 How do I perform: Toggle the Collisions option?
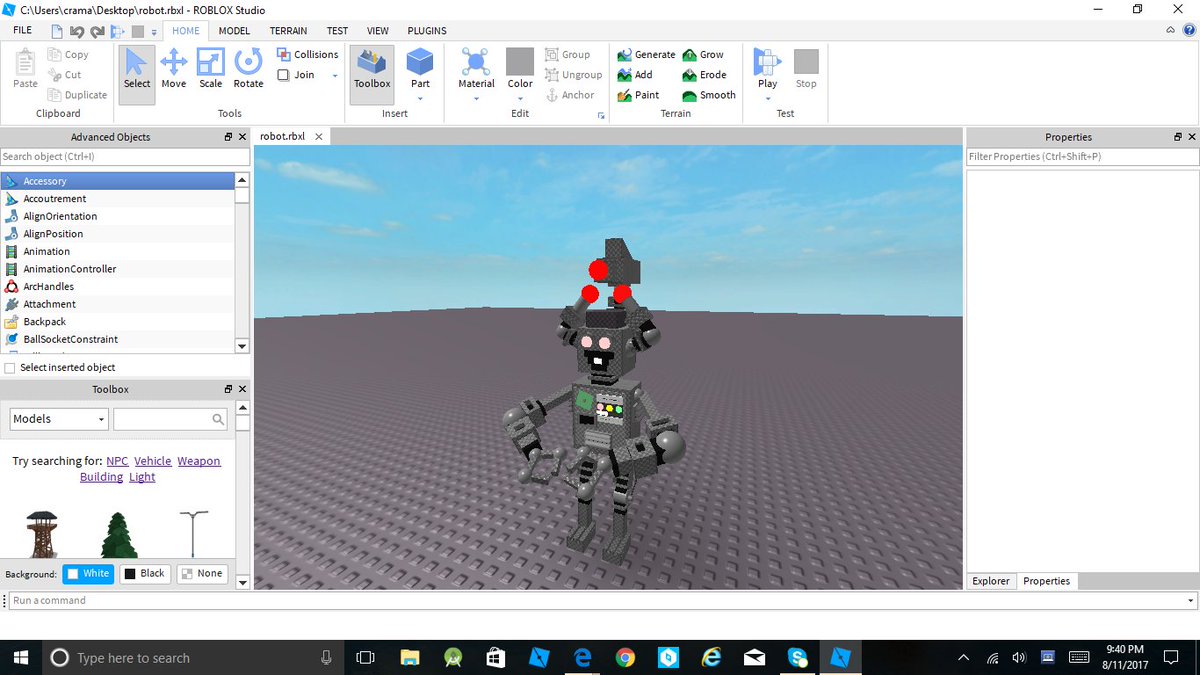pos(307,55)
